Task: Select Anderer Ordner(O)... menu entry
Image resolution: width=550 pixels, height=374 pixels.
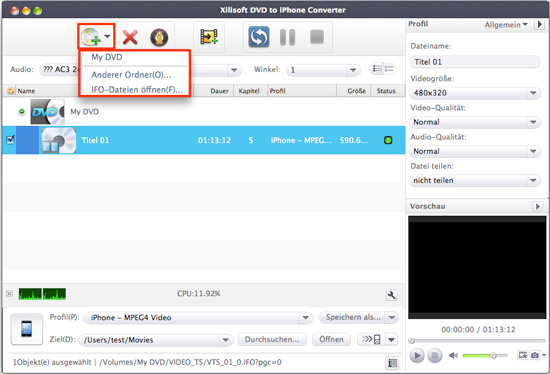Action: pos(131,75)
